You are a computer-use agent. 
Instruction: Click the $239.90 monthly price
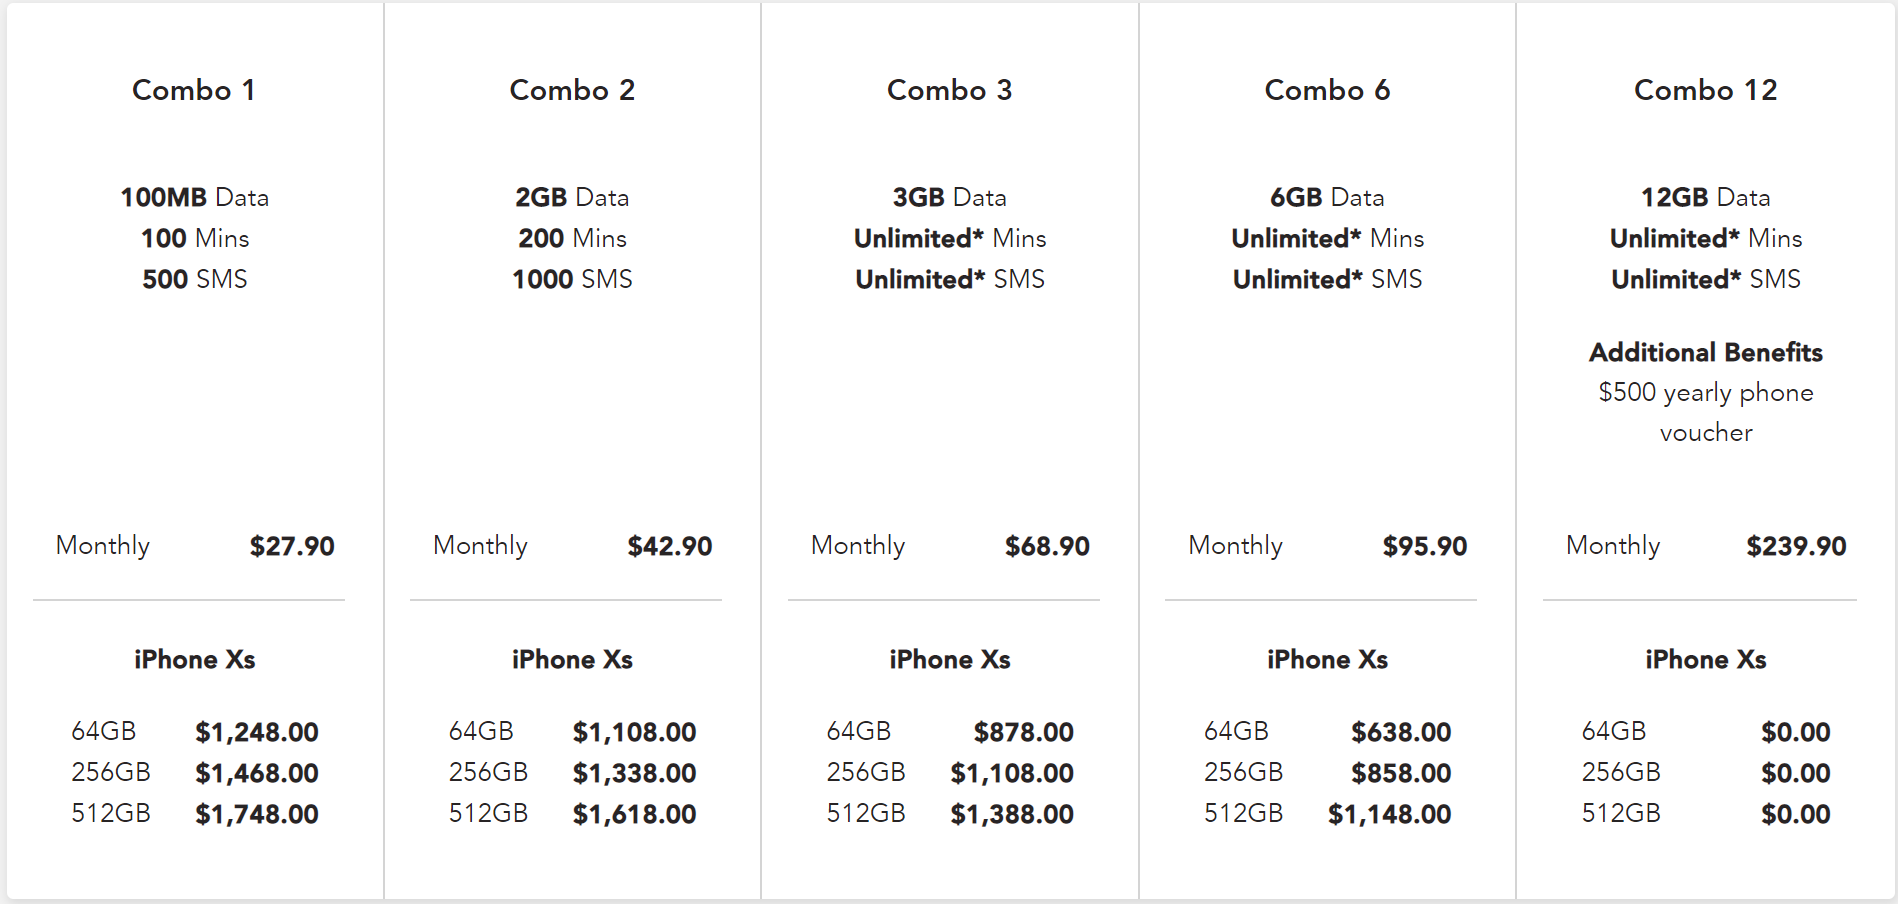(1796, 546)
